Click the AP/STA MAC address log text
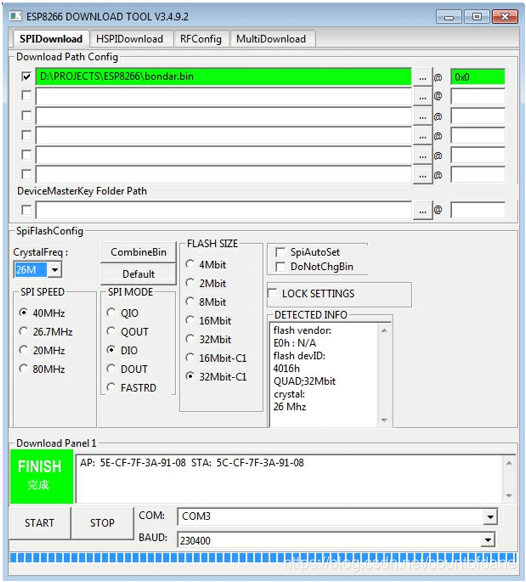The width and height of the screenshot is (526, 582). click(192, 463)
